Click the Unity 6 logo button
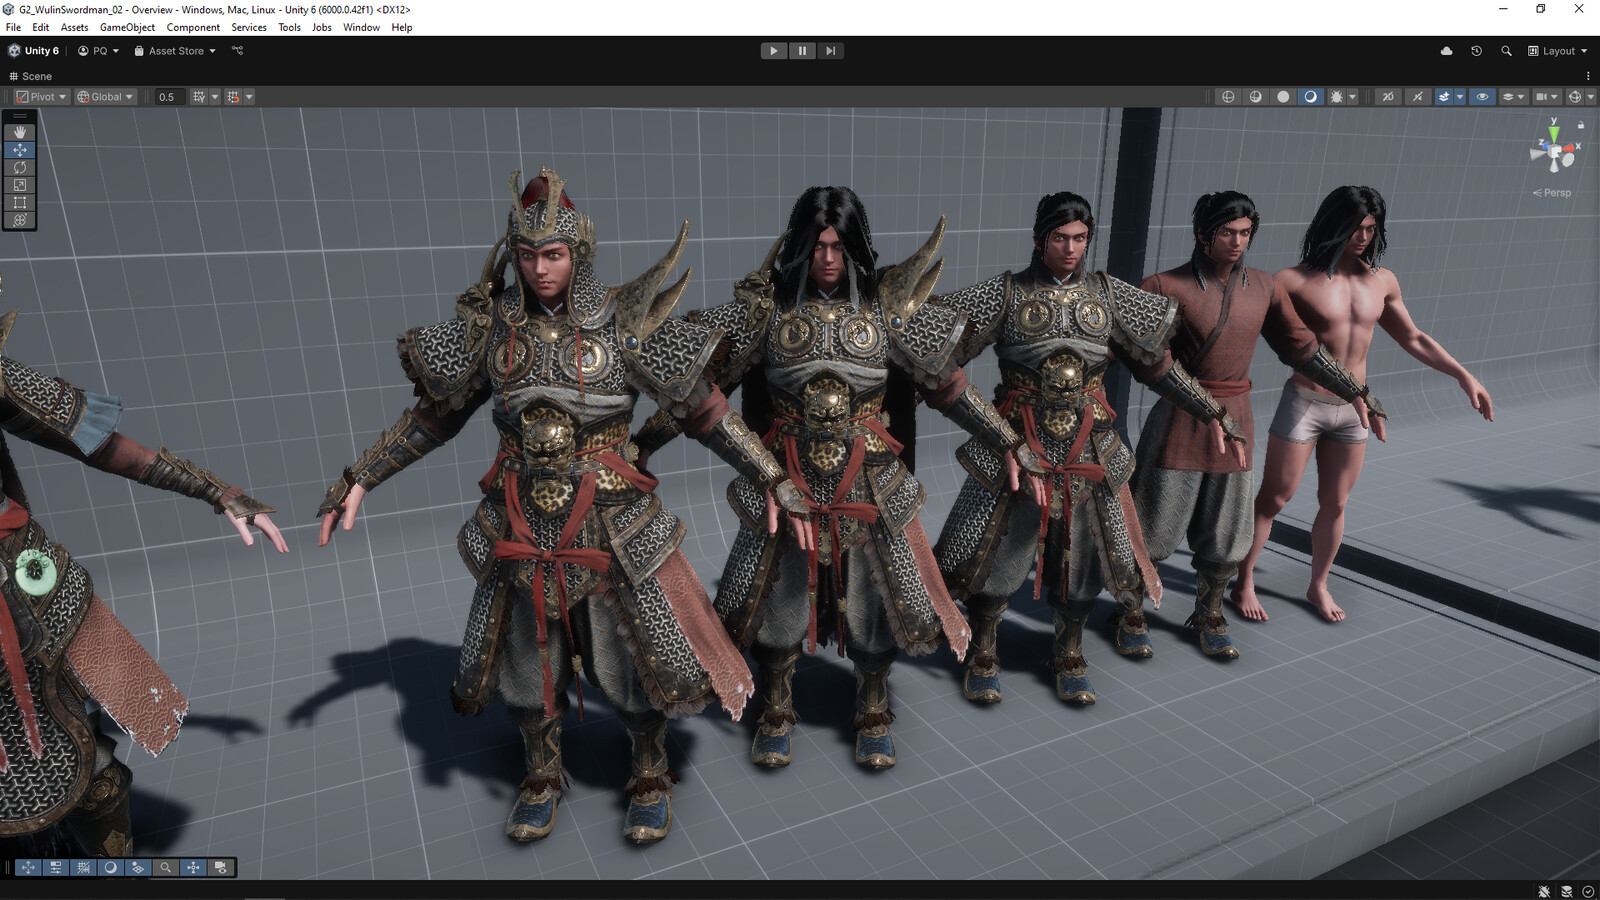 [x=34, y=51]
